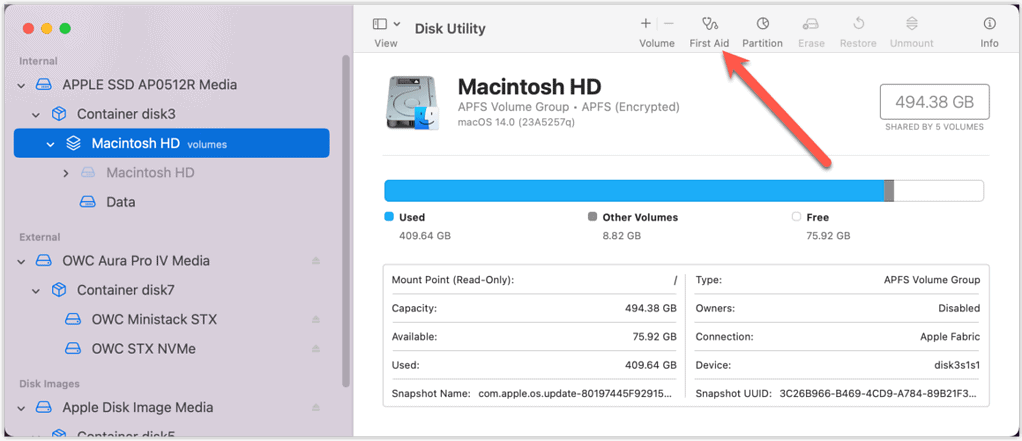Click the blue Used storage bar segment
1022x441 pixels.
click(x=633, y=191)
